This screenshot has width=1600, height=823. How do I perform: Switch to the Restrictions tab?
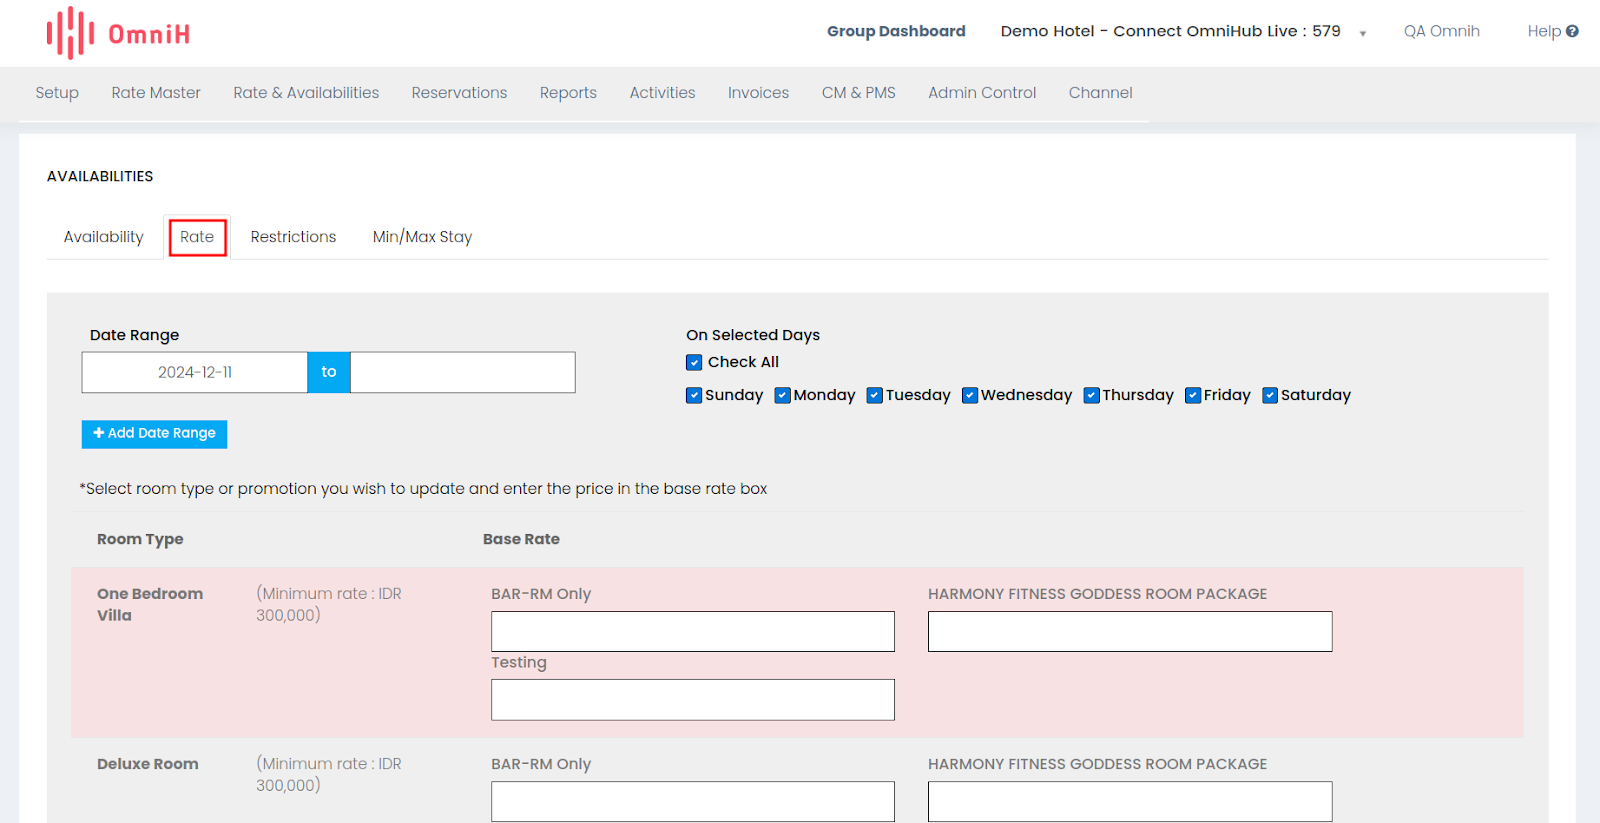point(293,237)
